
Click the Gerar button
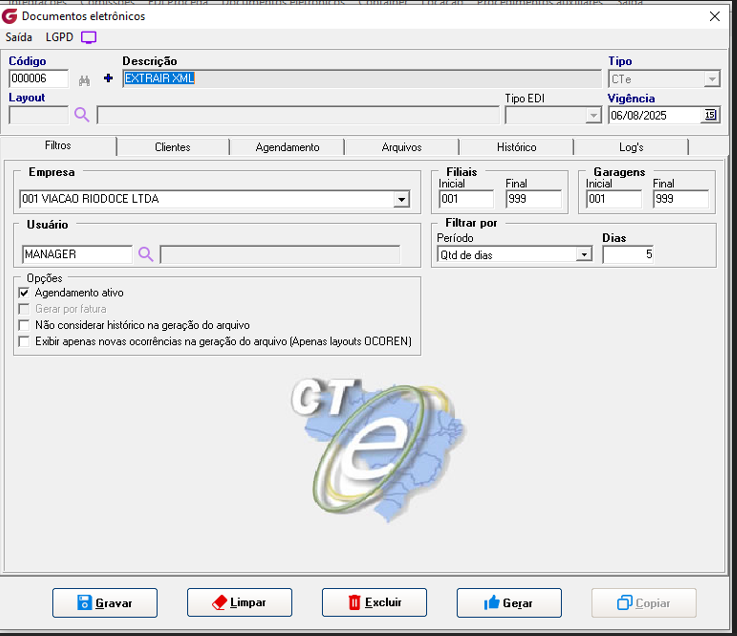(x=509, y=603)
